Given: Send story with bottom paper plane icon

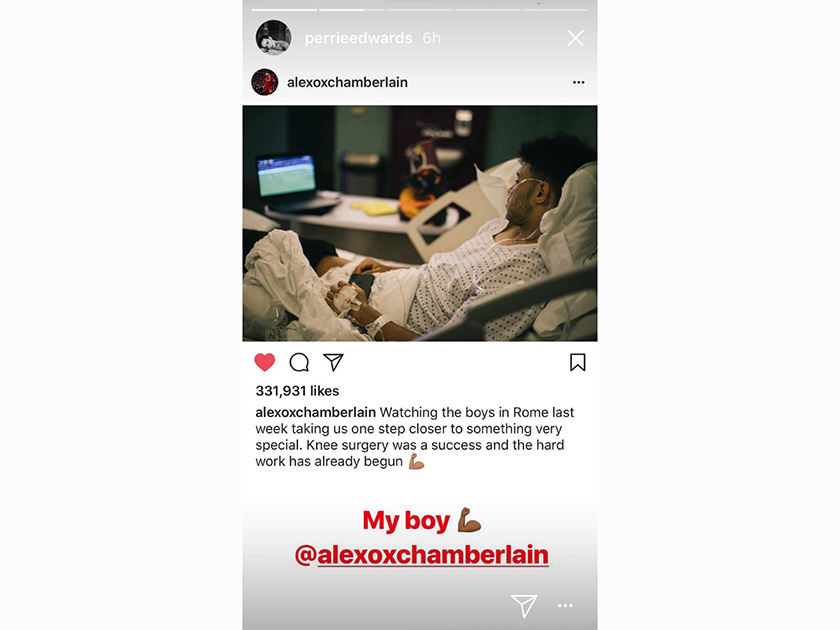Looking at the screenshot, I should 523,605.
